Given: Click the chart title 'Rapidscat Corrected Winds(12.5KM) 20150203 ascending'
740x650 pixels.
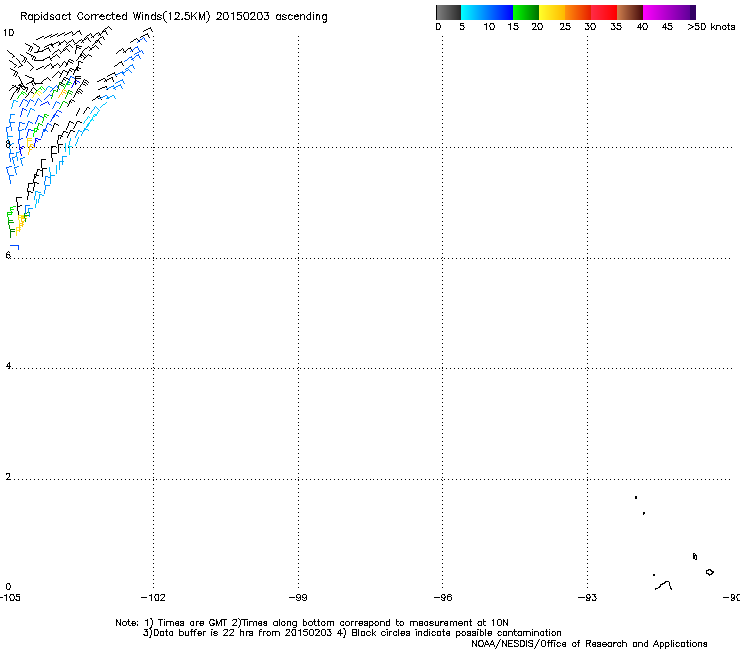Looking at the screenshot, I should [x=174, y=16].
